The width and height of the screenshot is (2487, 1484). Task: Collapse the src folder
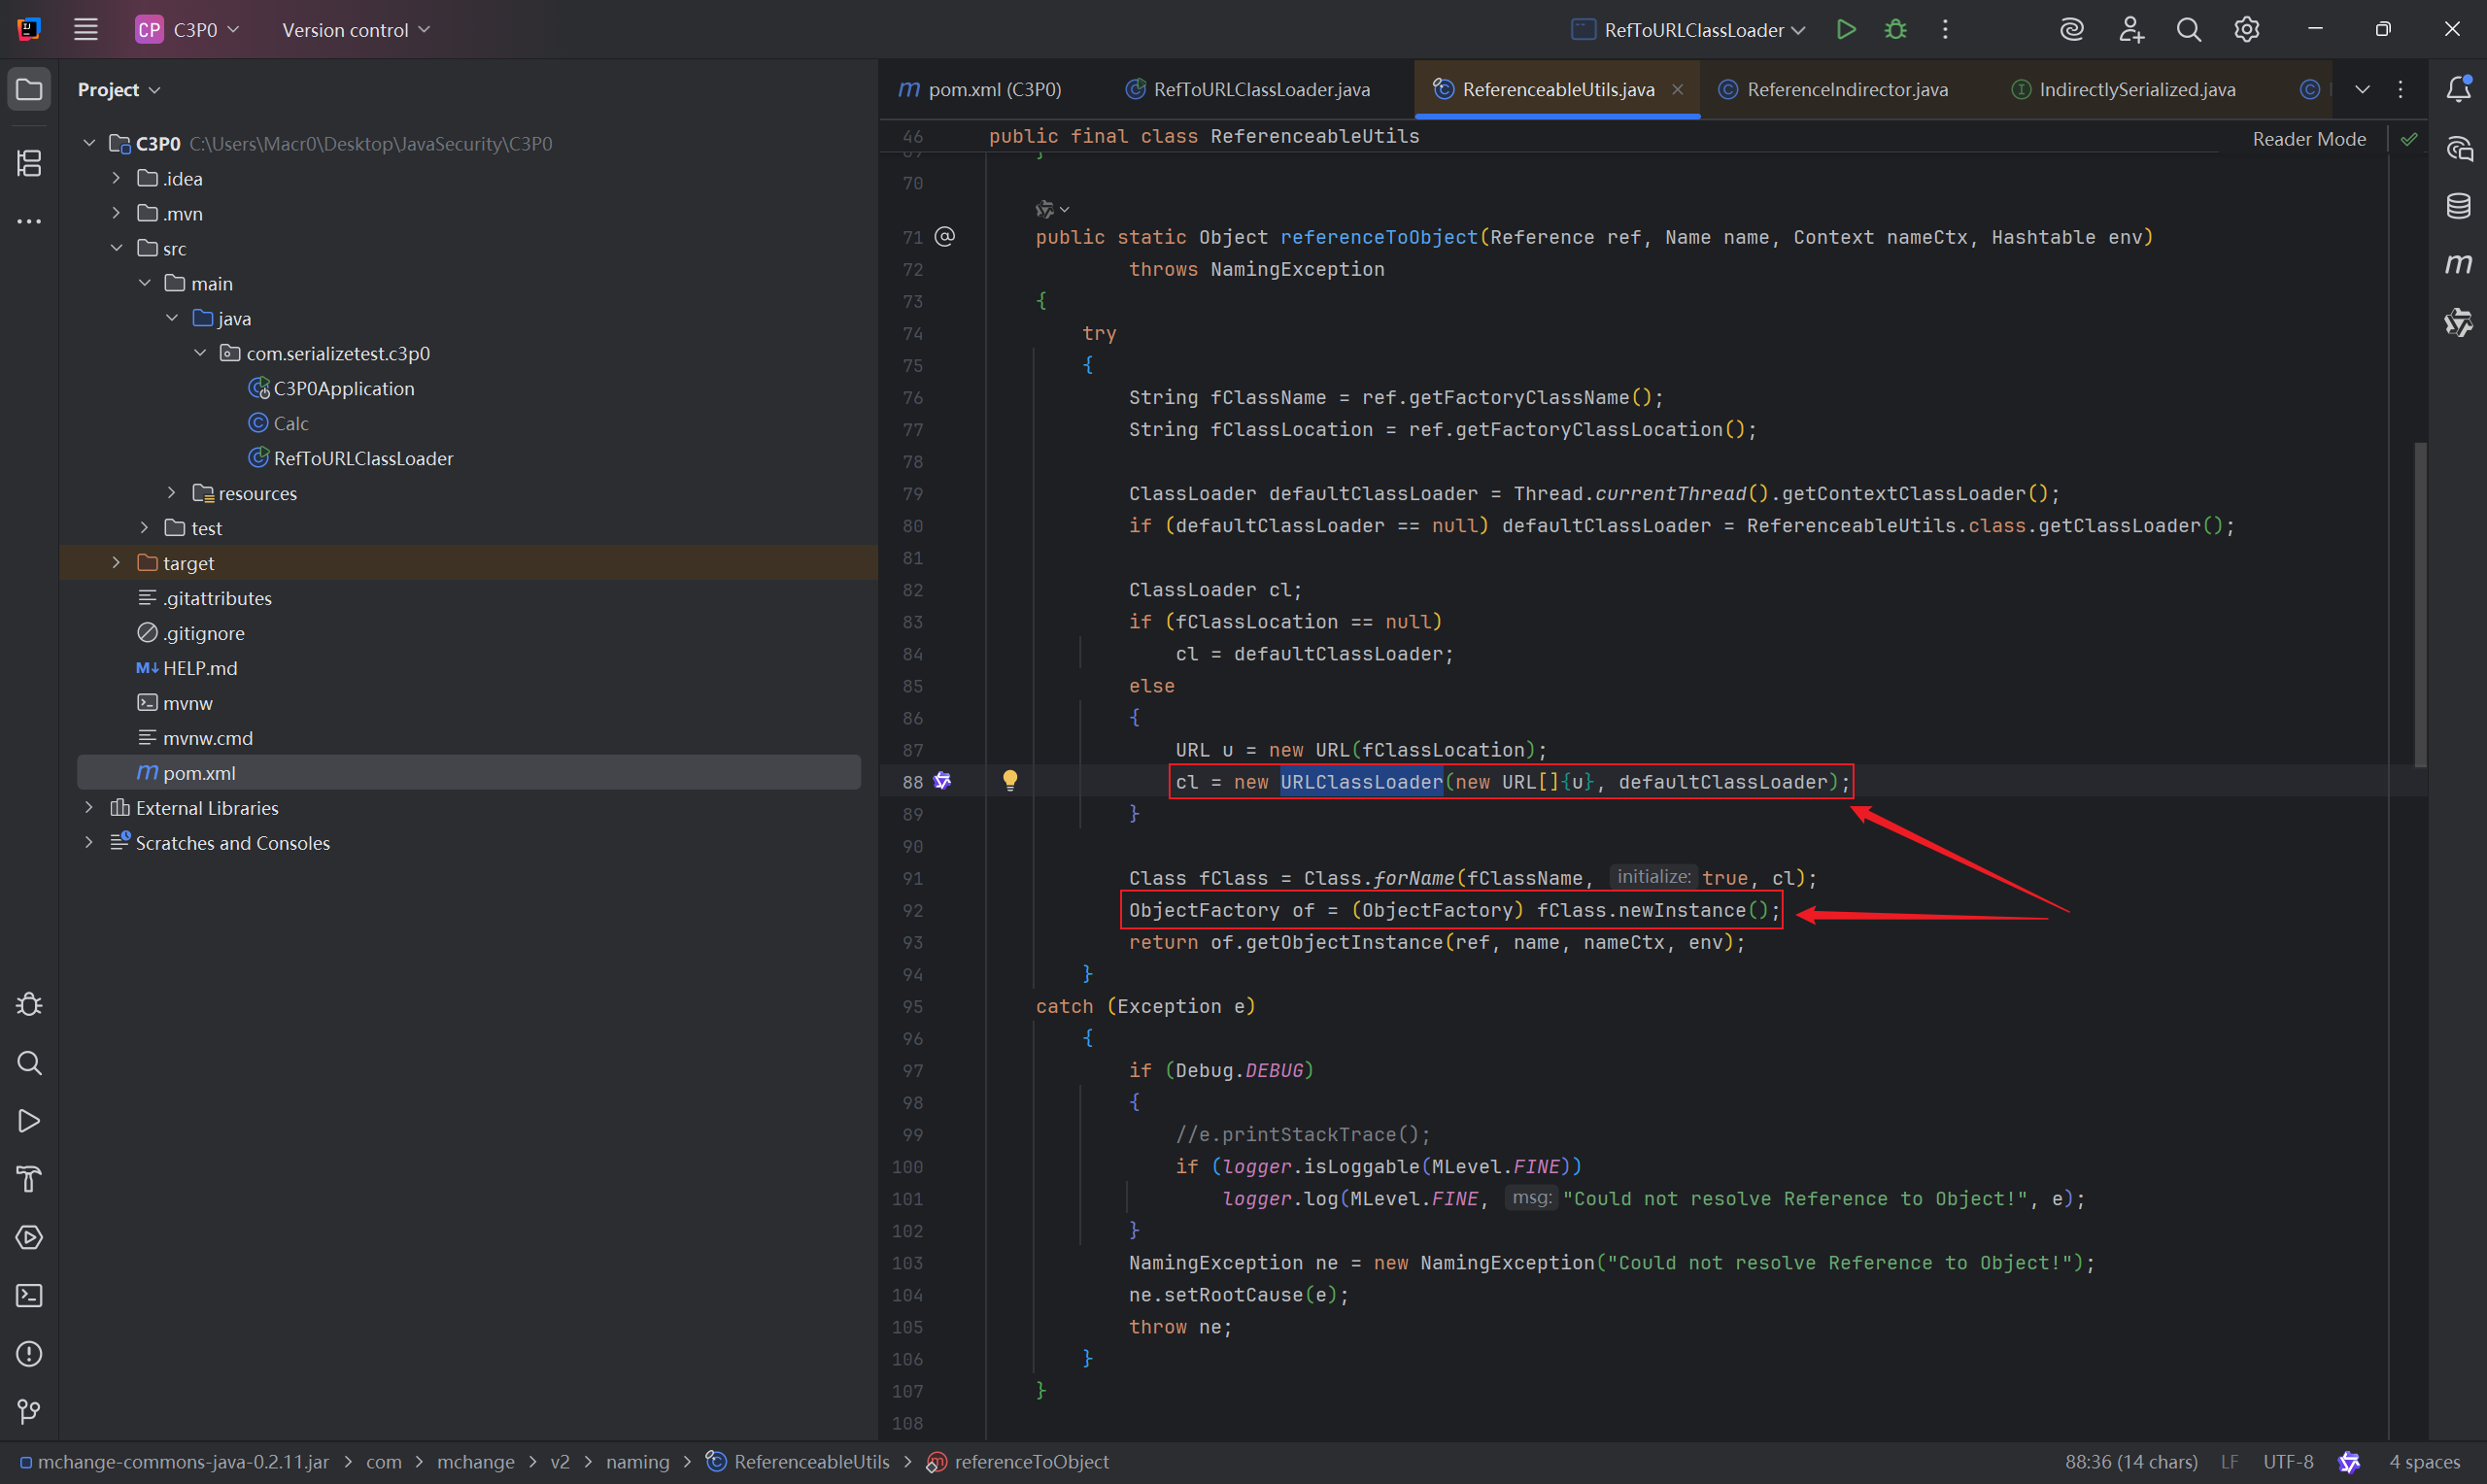(x=116, y=248)
